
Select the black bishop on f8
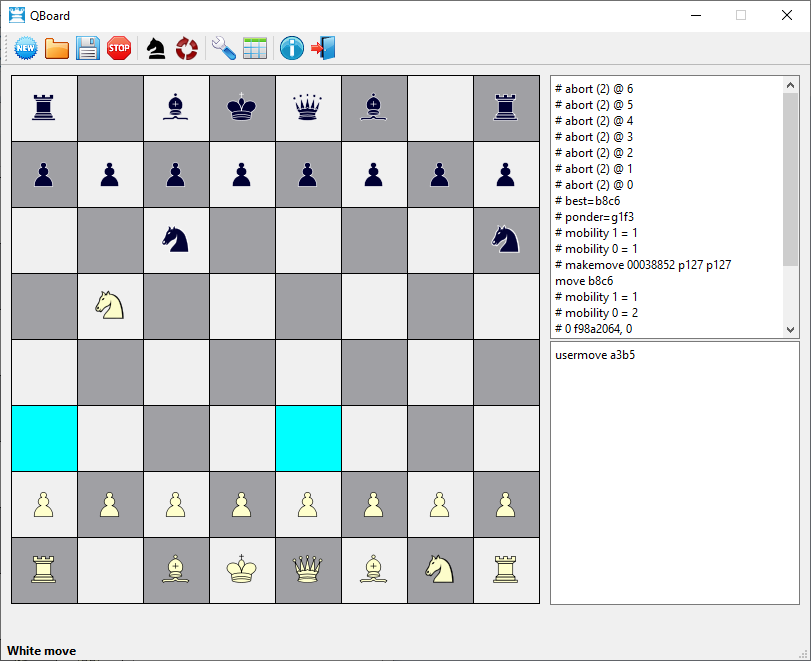pyautogui.click(x=373, y=107)
